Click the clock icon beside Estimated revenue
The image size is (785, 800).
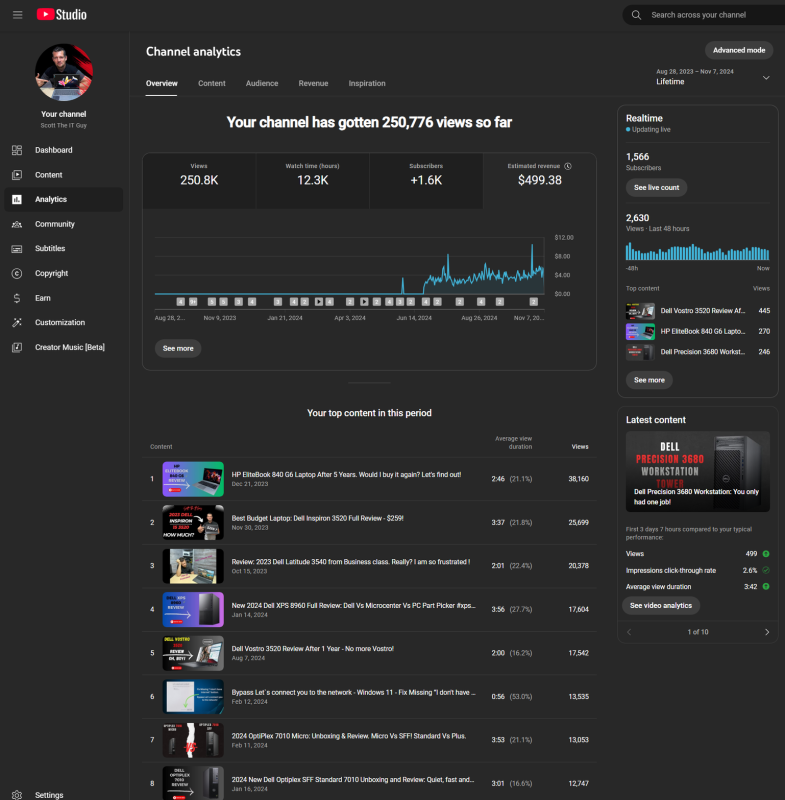[568, 166]
